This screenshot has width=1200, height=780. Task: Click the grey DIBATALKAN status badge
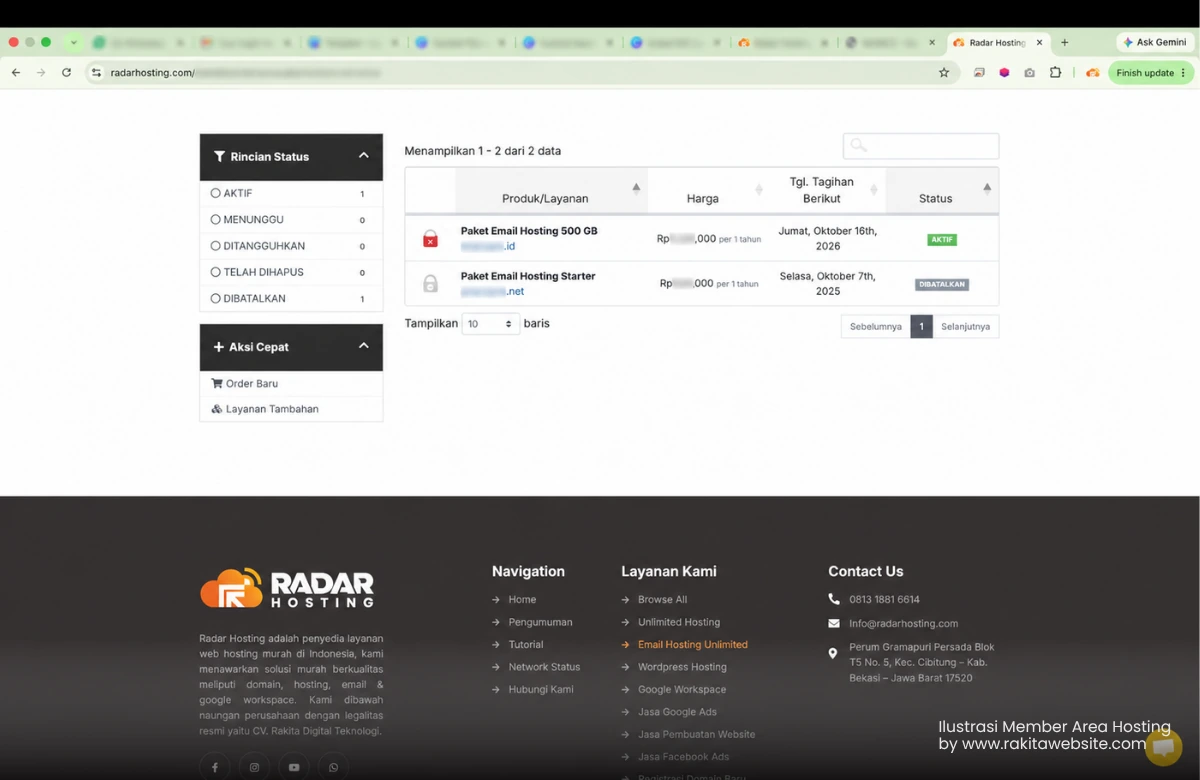(x=942, y=284)
